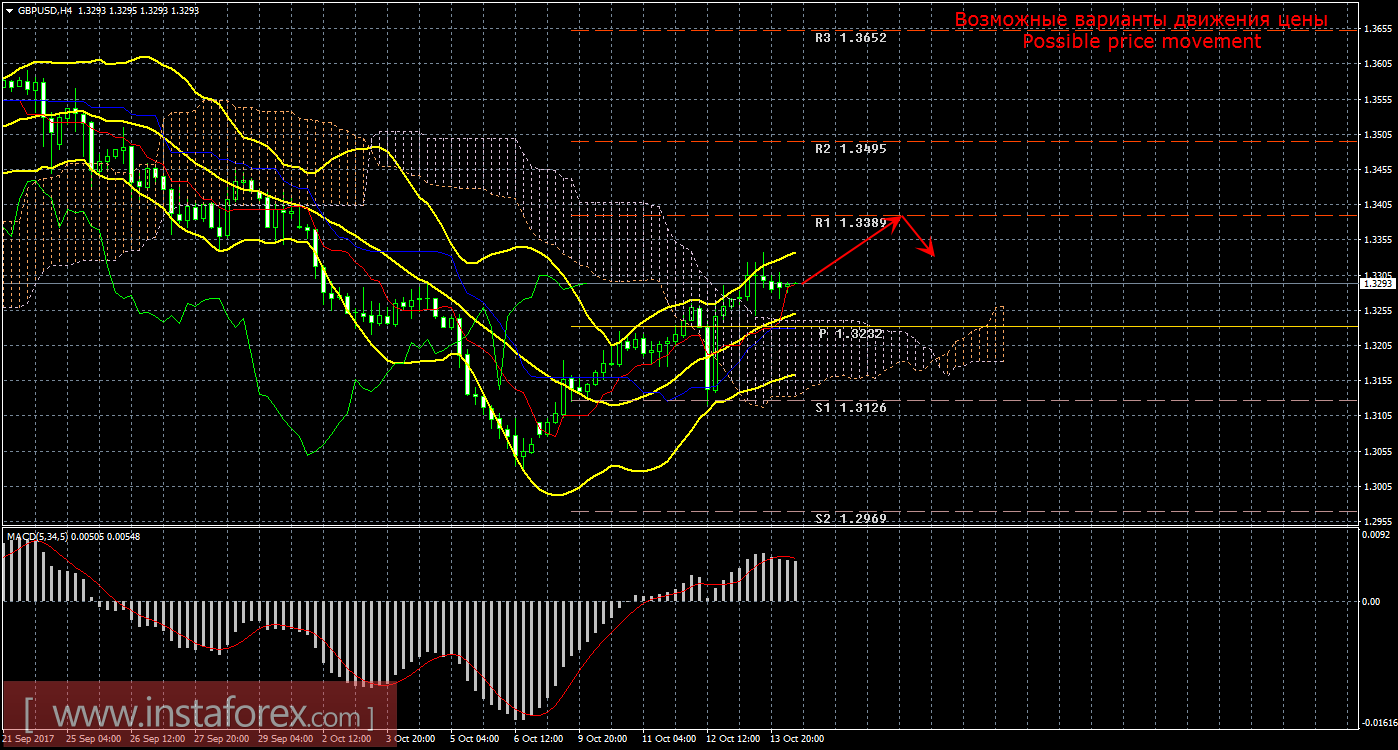Select the S2 1.2969 support label

[x=850, y=519]
